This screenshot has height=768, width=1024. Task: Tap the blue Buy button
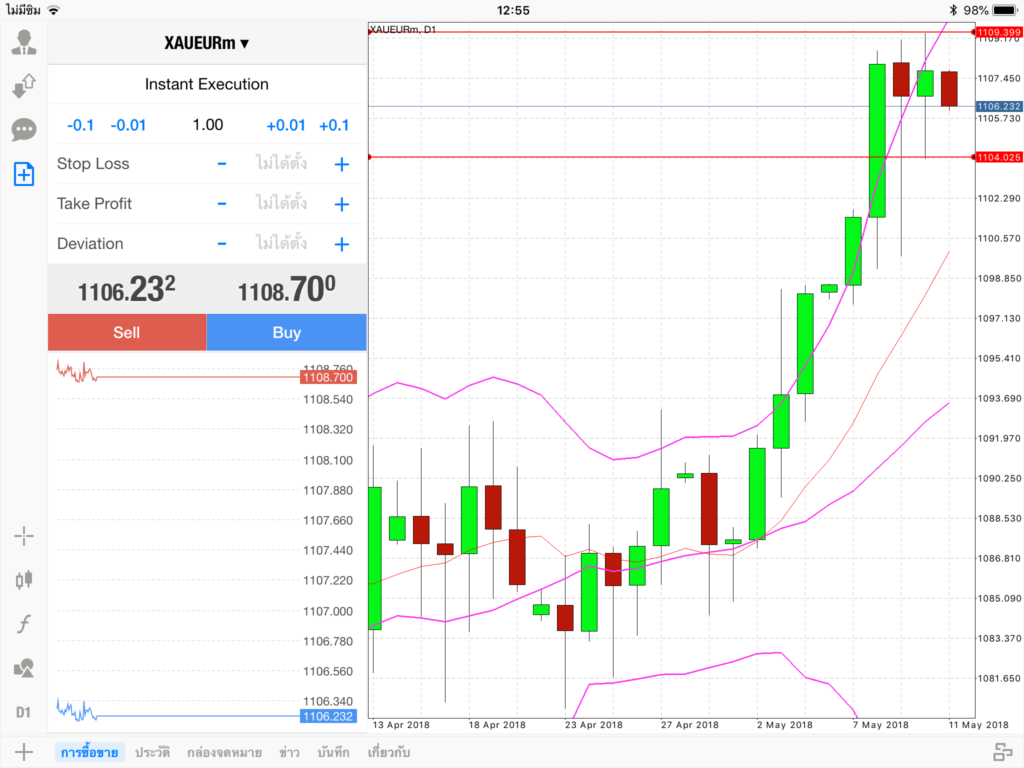click(287, 332)
